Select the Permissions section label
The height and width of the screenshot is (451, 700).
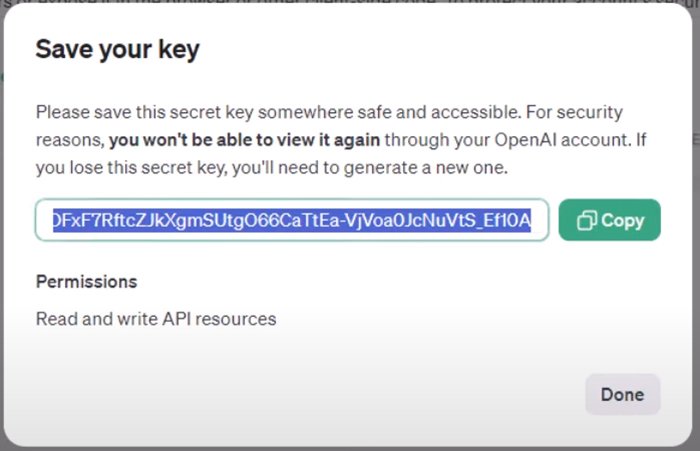click(87, 282)
